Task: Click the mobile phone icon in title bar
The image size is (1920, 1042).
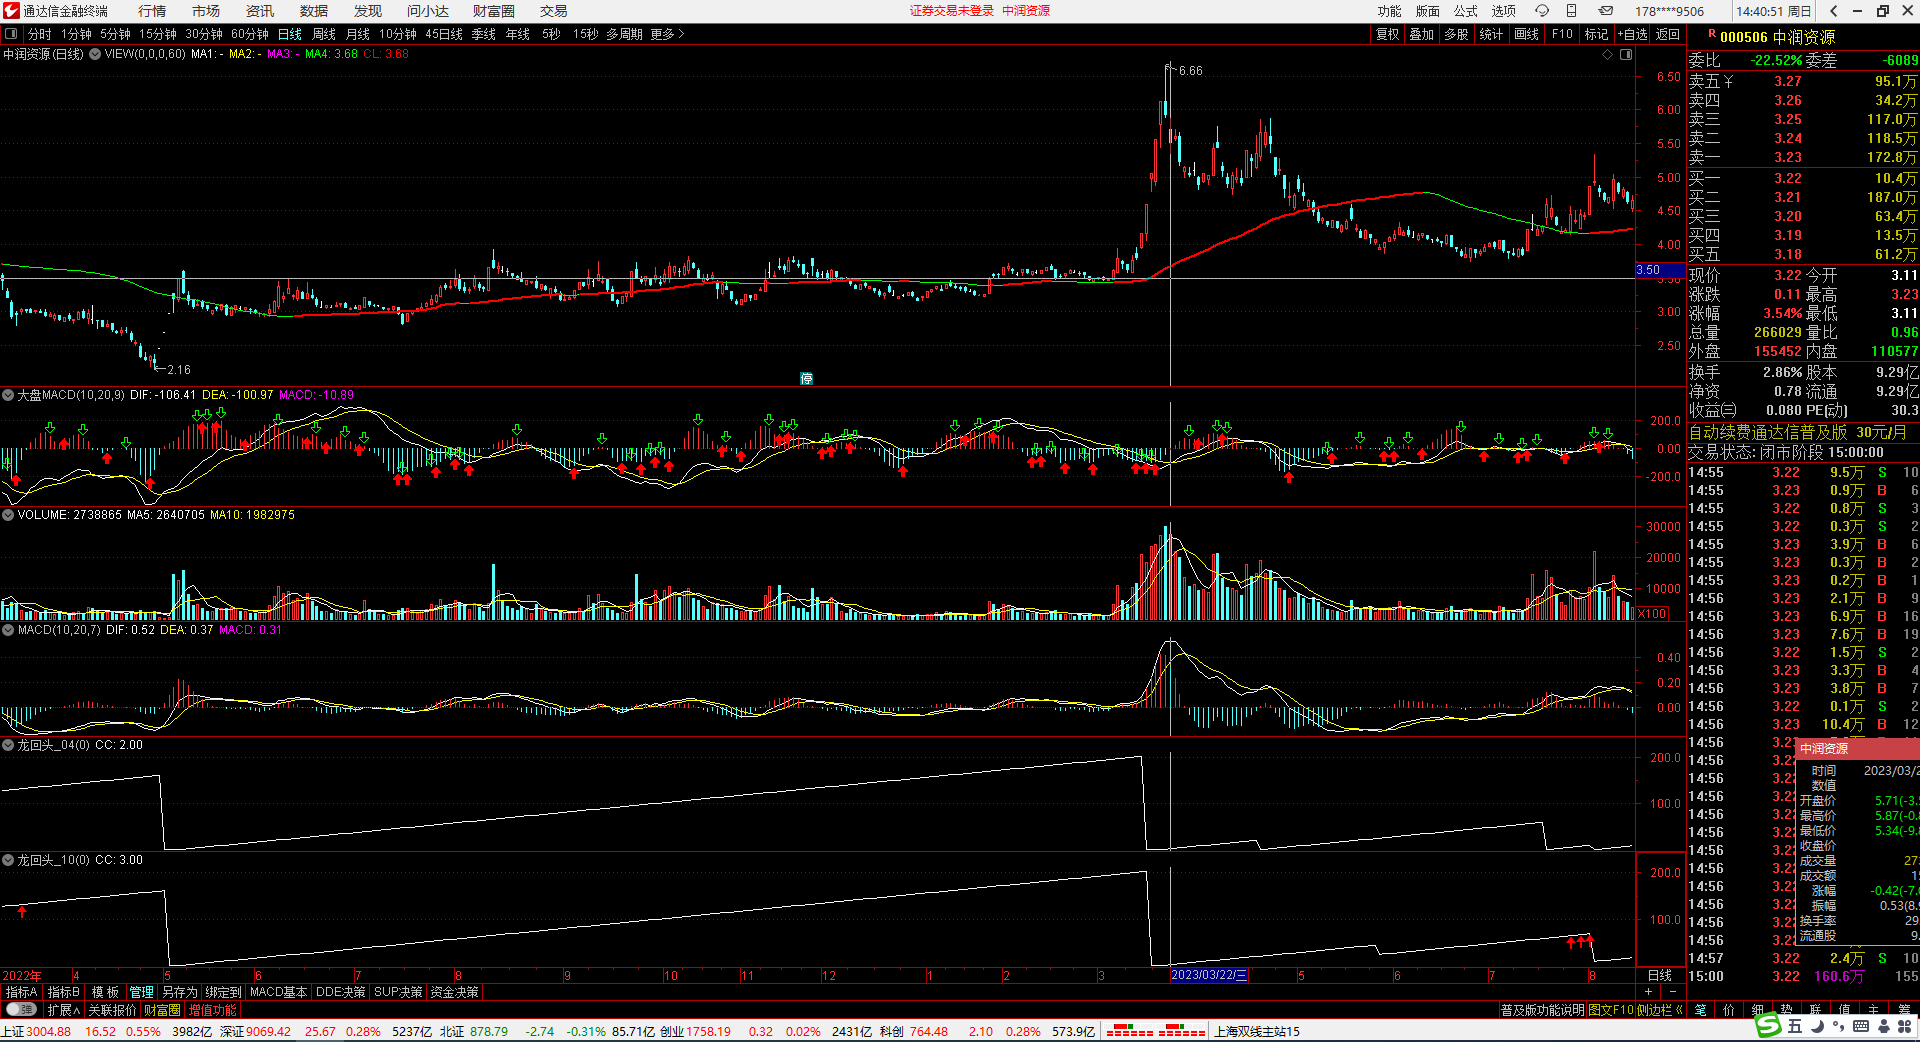Action: (1571, 11)
